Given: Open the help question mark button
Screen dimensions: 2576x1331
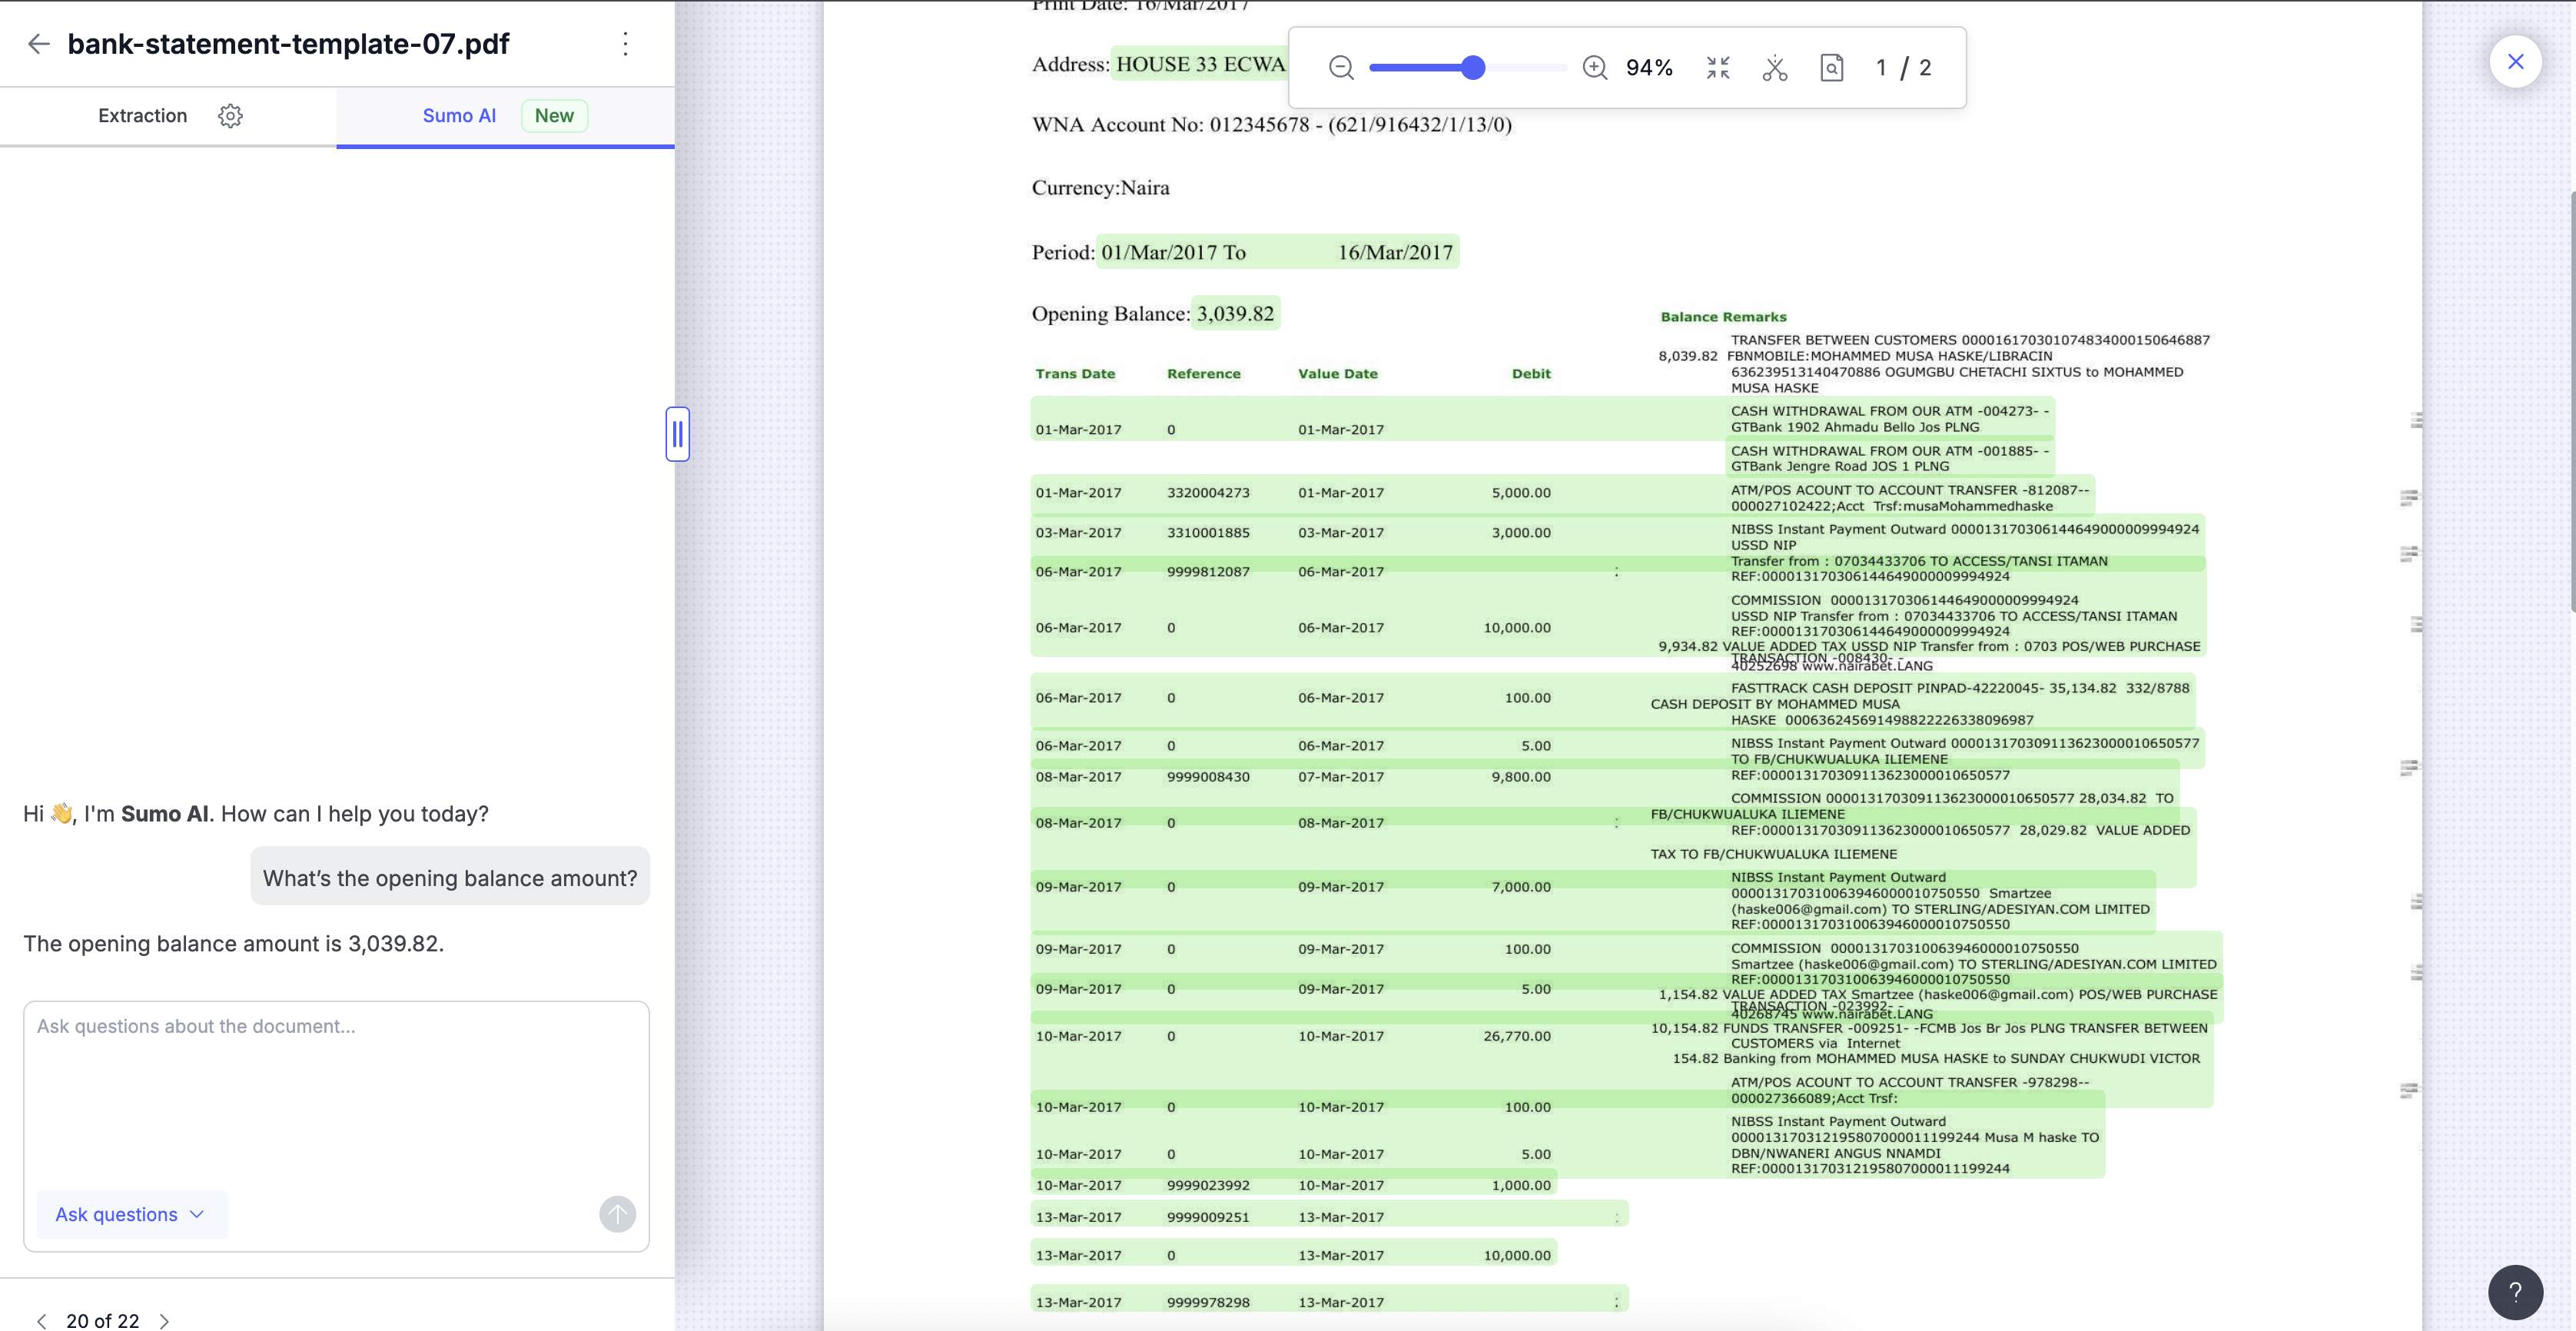Looking at the screenshot, I should (2515, 1292).
